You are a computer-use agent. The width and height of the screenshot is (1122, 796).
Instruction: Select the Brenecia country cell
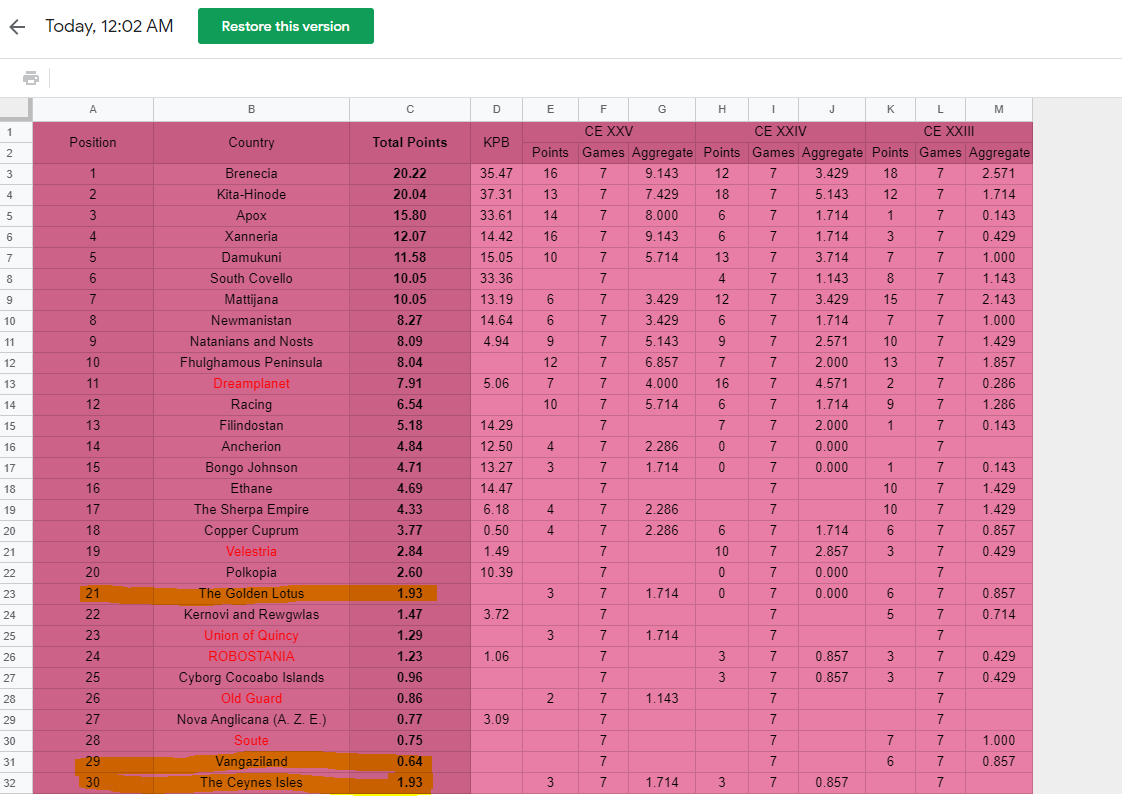[251, 174]
